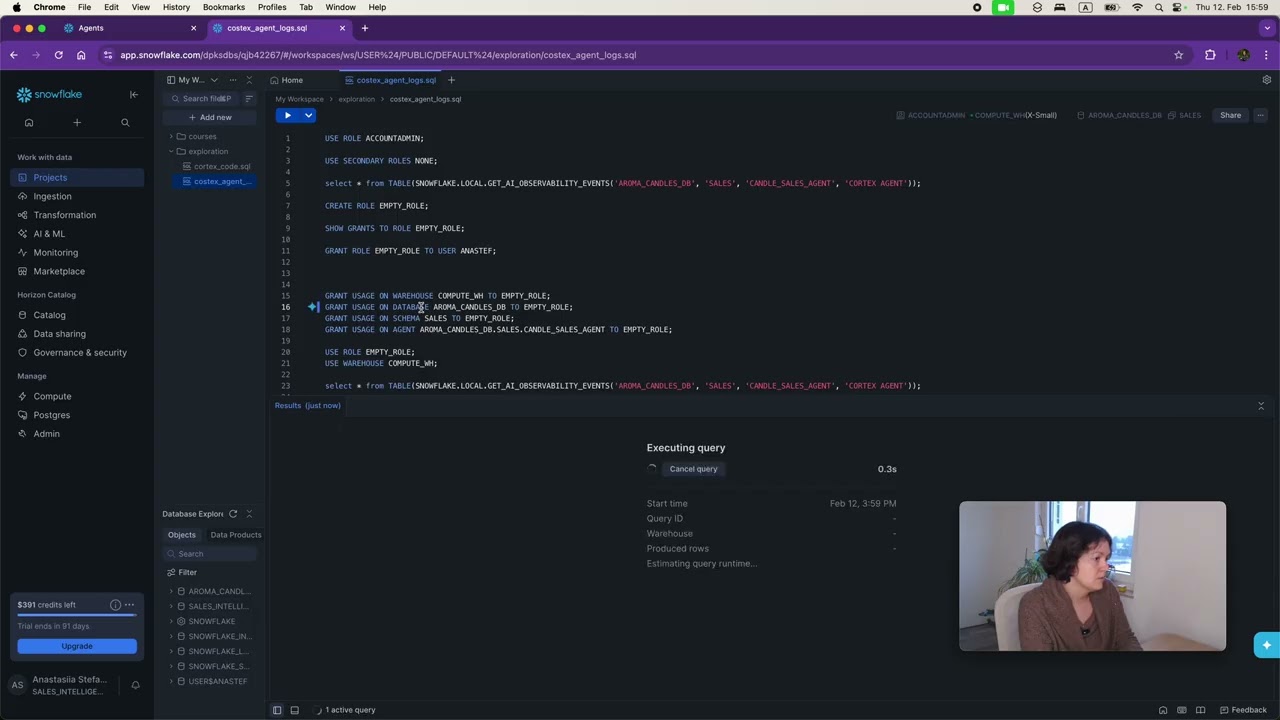The width and height of the screenshot is (1280, 720).
Task: Switch to Objects tab
Action: click(182, 535)
